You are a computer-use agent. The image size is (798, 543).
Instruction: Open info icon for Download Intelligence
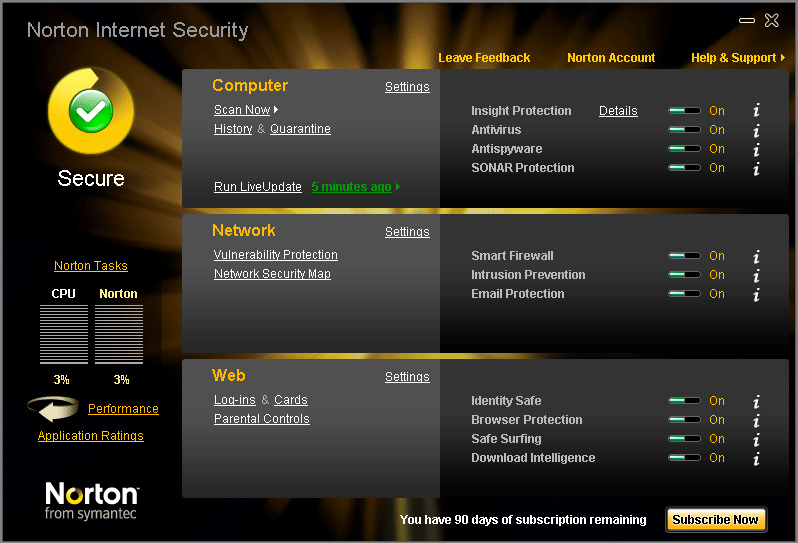tap(756, 458)
